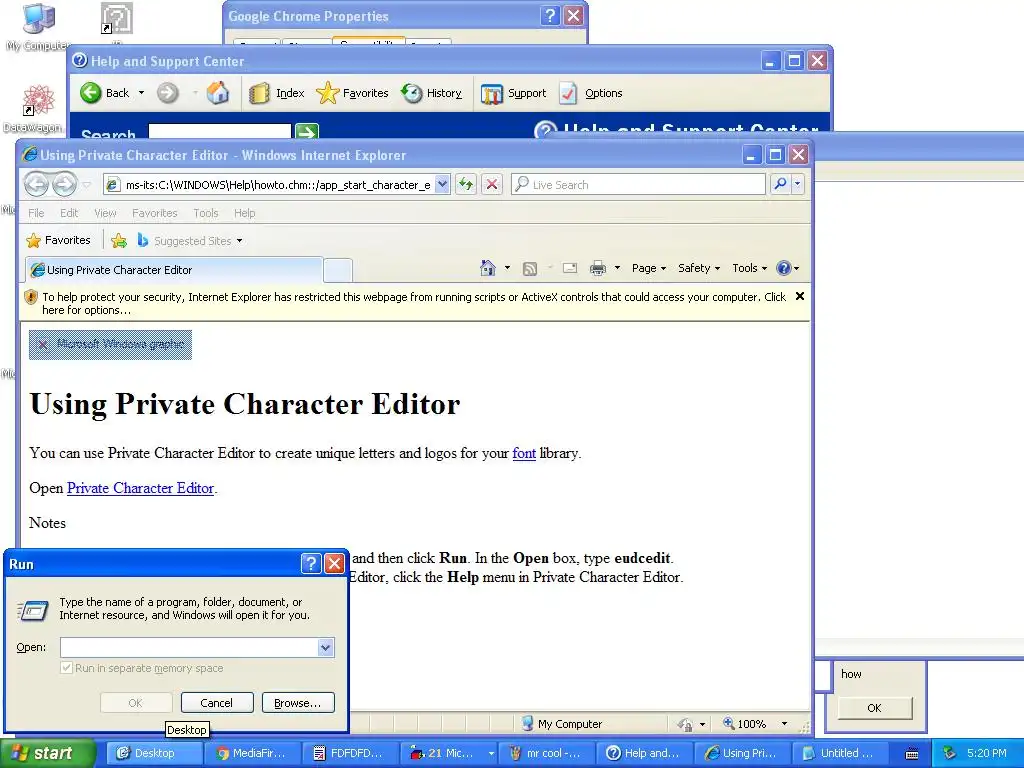Click Internet Explorer forward navigation button
This screenshot has width=1024, height=768.
(64, 184)
